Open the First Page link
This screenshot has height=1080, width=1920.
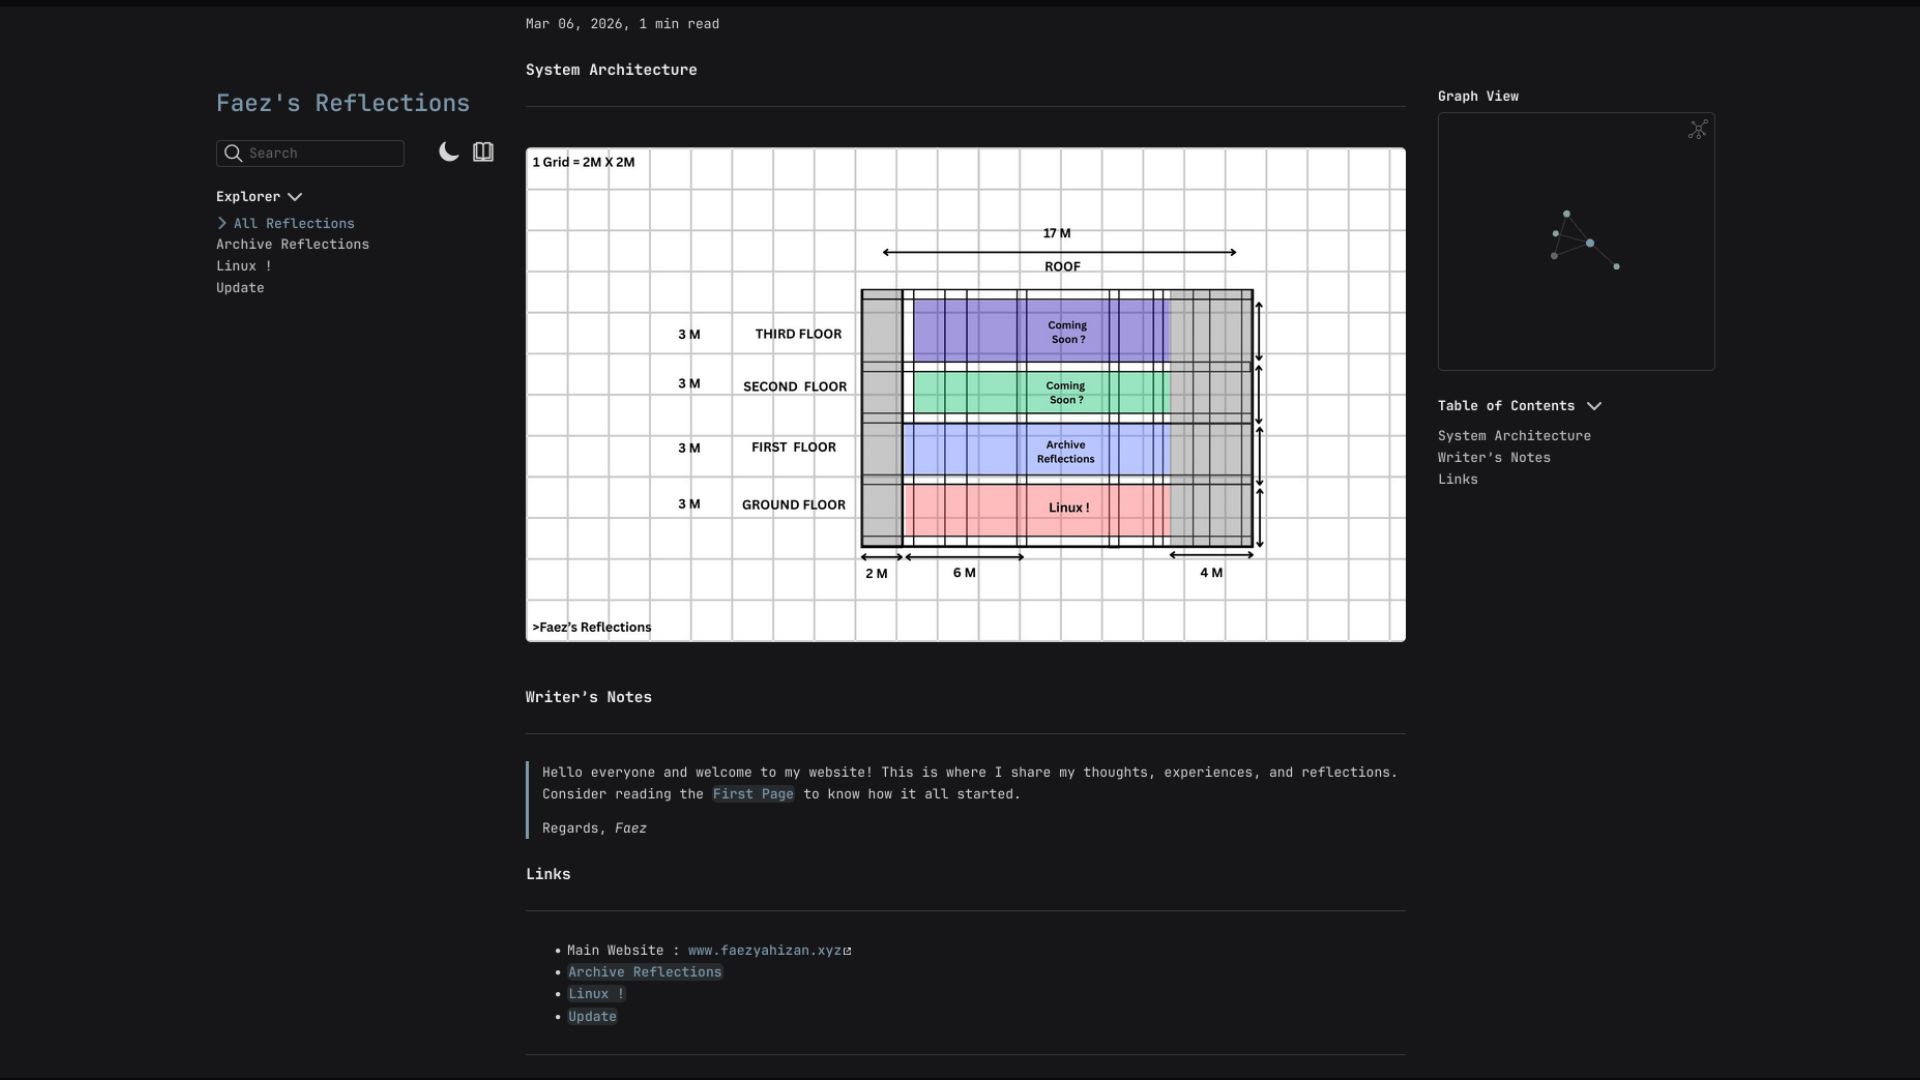pyautogui.click(x=752, y=794)
